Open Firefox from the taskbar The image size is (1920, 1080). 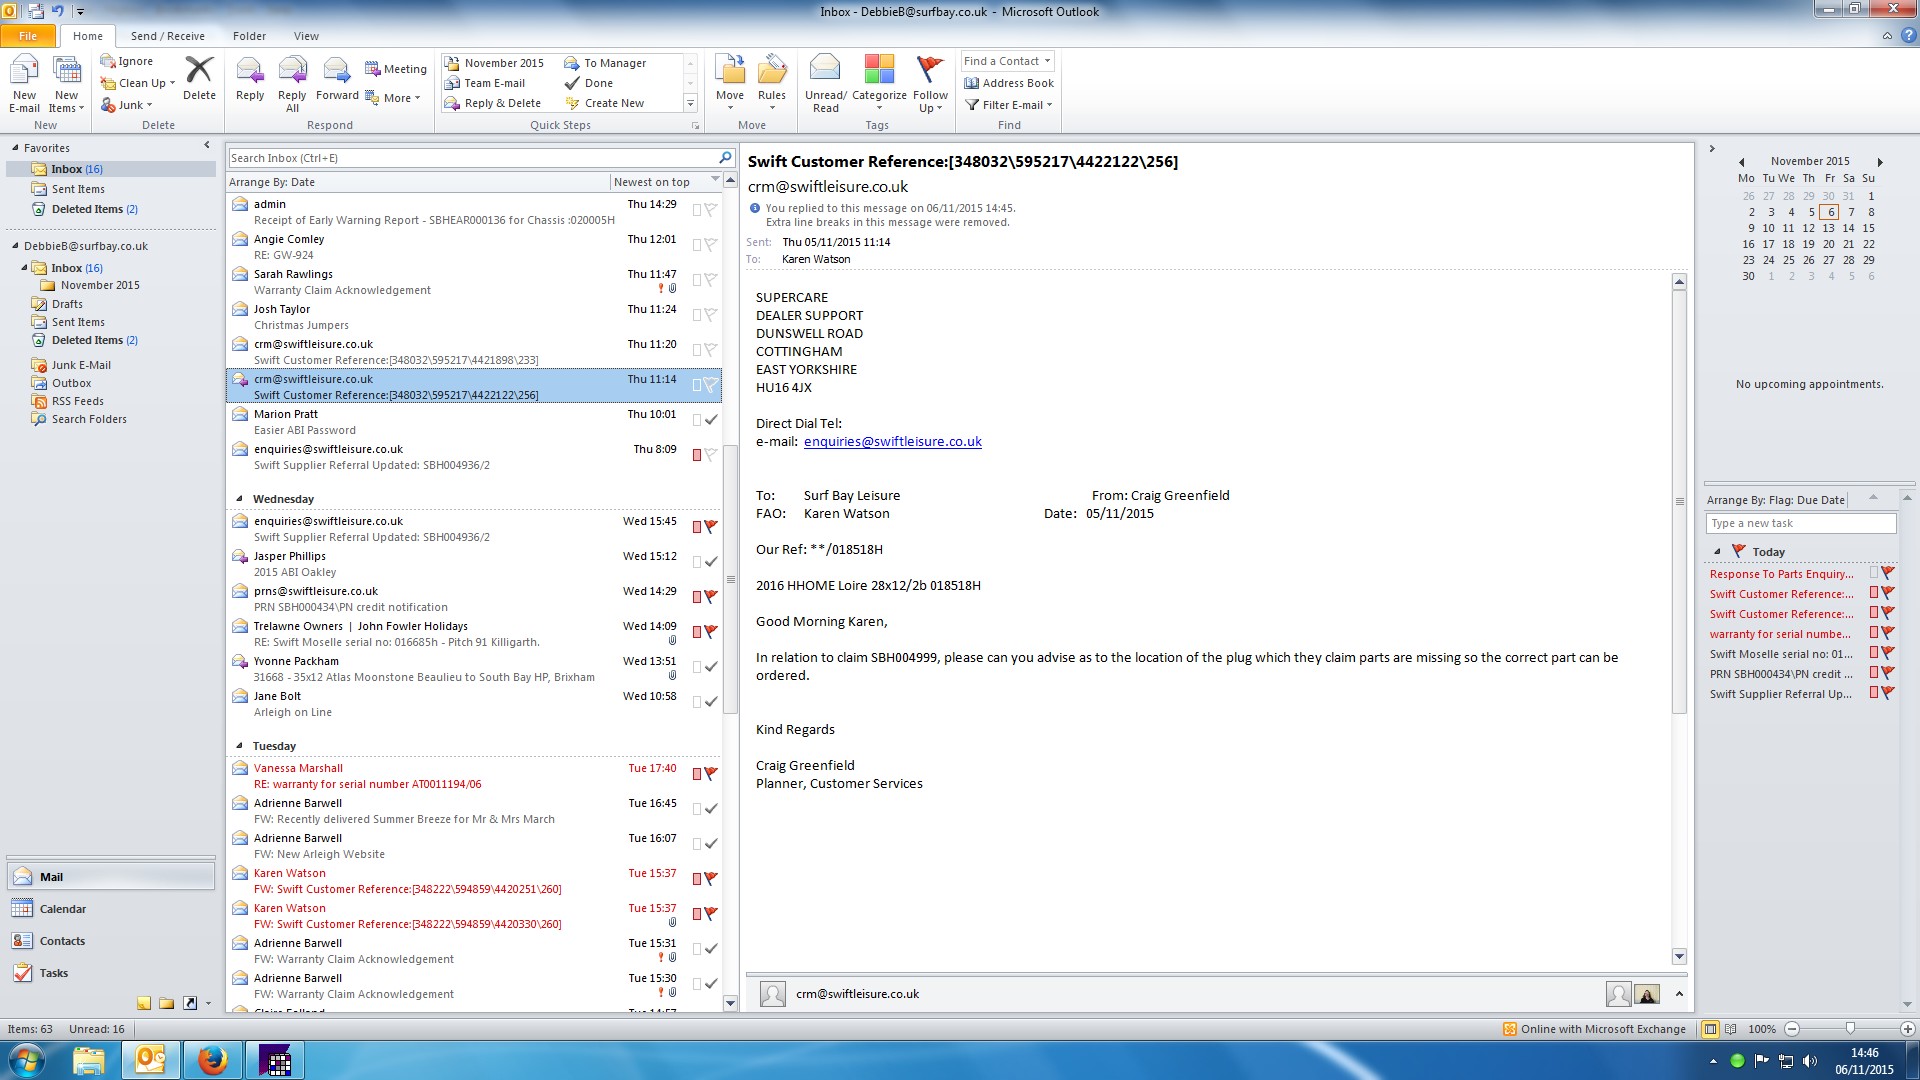(x=212, y=1060)
